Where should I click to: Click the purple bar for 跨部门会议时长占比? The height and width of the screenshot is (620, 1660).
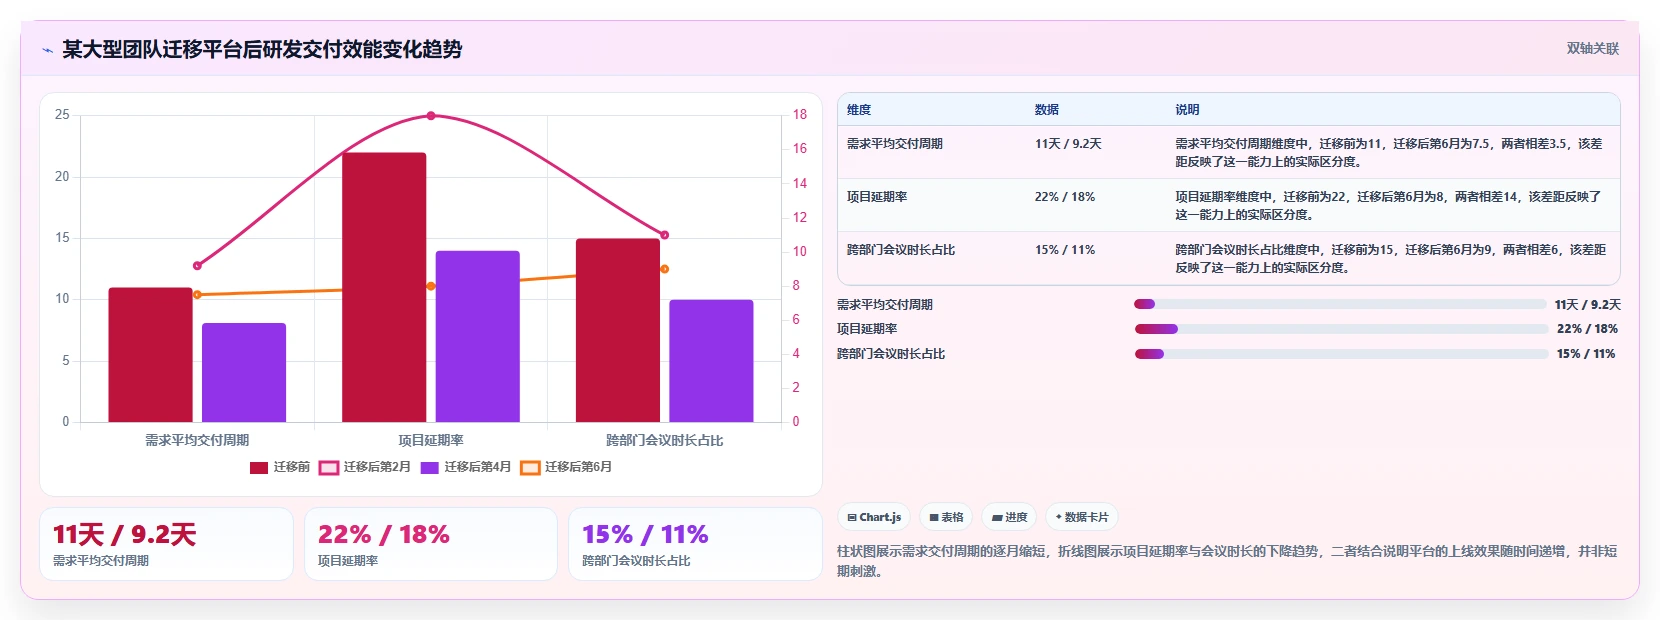point(711,361)
